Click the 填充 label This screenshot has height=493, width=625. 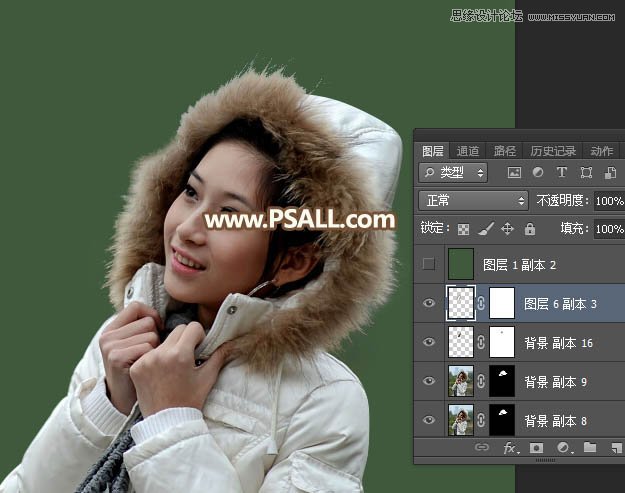pos(574,229)
